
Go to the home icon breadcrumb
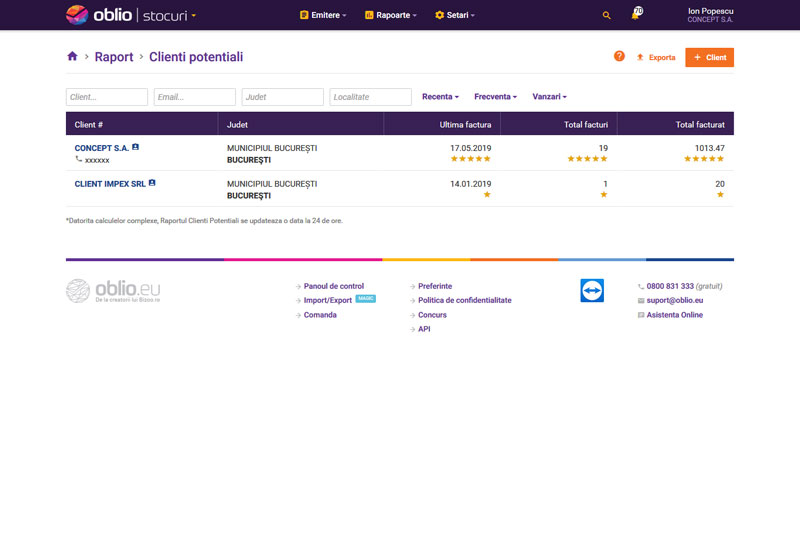[72, 57]
